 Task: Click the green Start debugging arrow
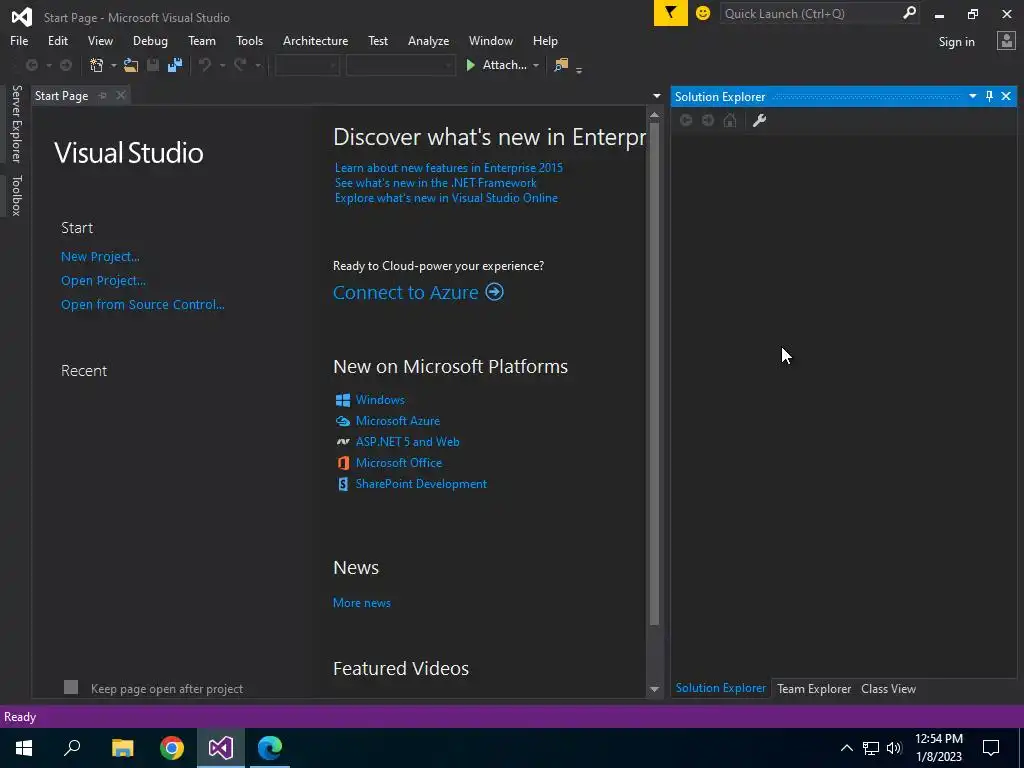(470, 65)
